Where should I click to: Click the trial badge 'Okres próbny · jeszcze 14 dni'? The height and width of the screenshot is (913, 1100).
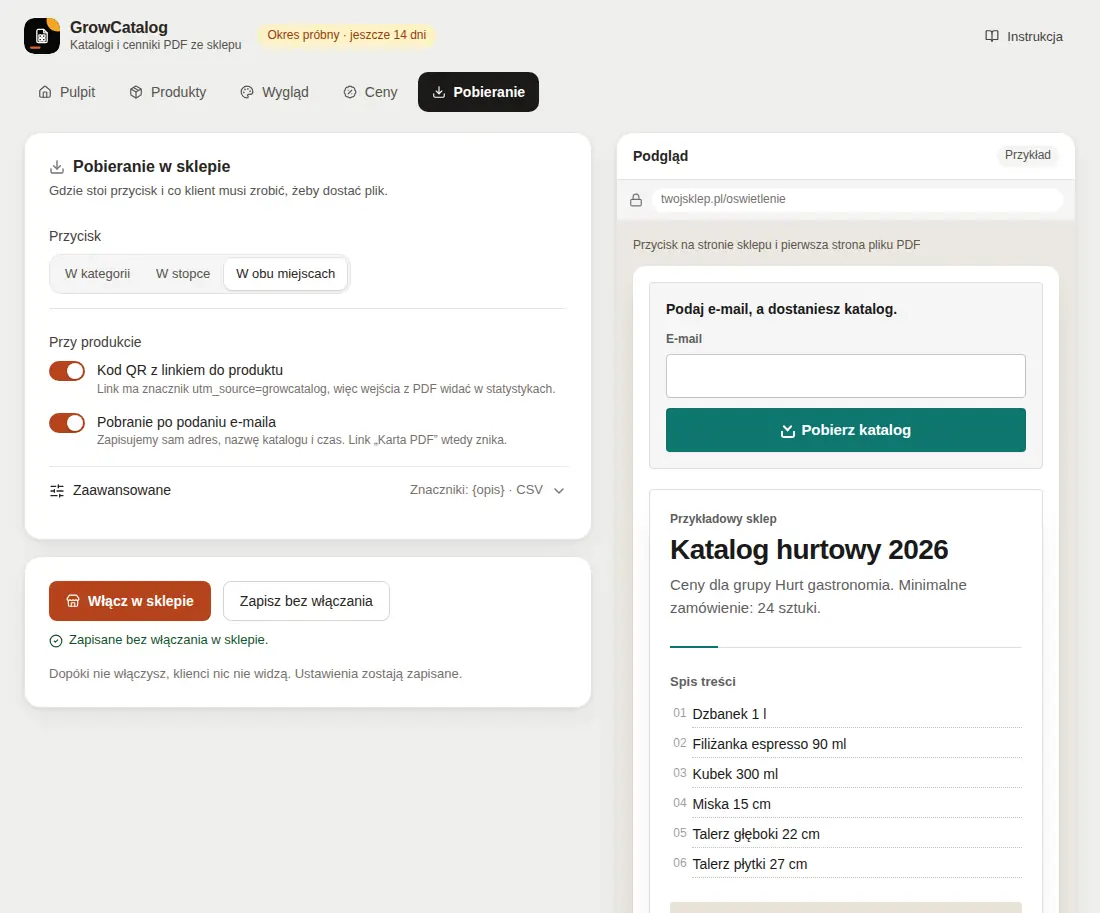(x=347, y=35)
